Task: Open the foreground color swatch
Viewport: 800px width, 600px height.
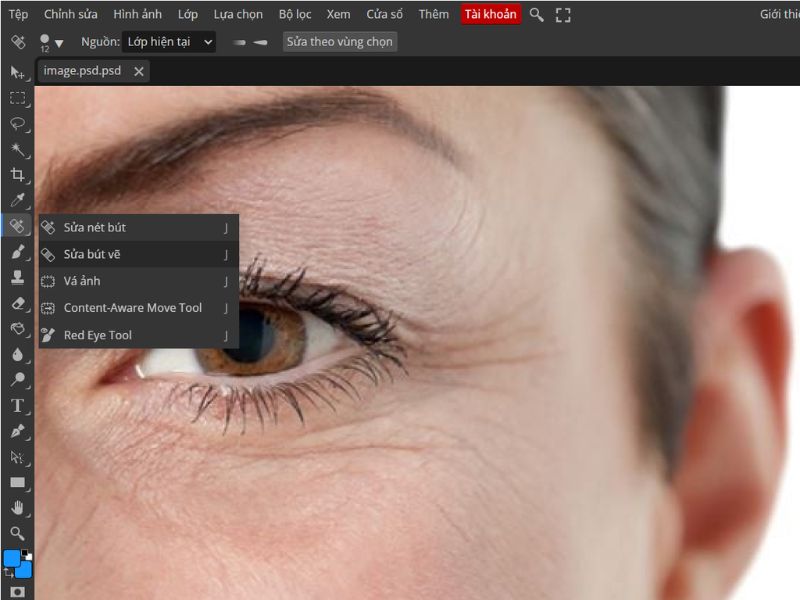Action: 11,558
